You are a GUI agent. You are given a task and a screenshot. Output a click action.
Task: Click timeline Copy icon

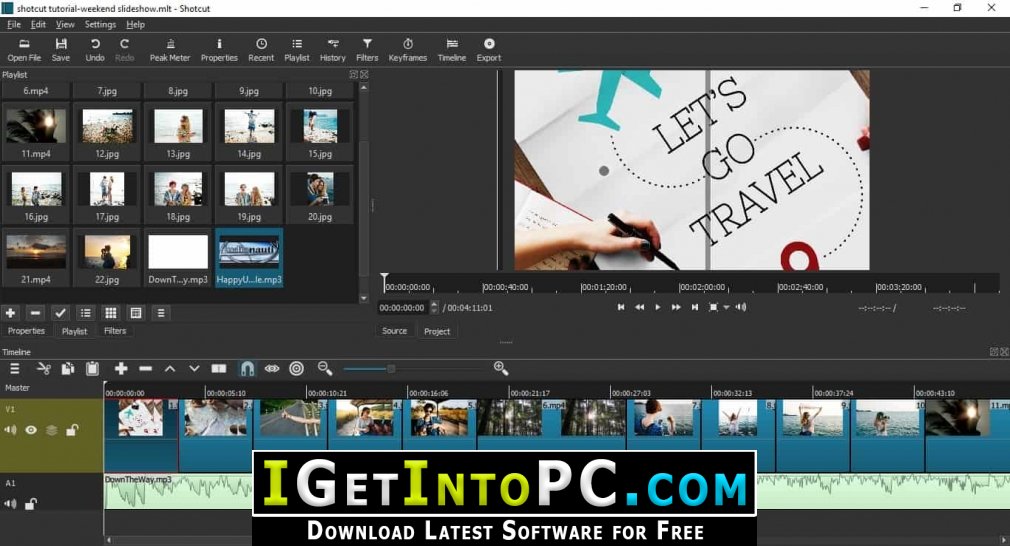(68, 369)
